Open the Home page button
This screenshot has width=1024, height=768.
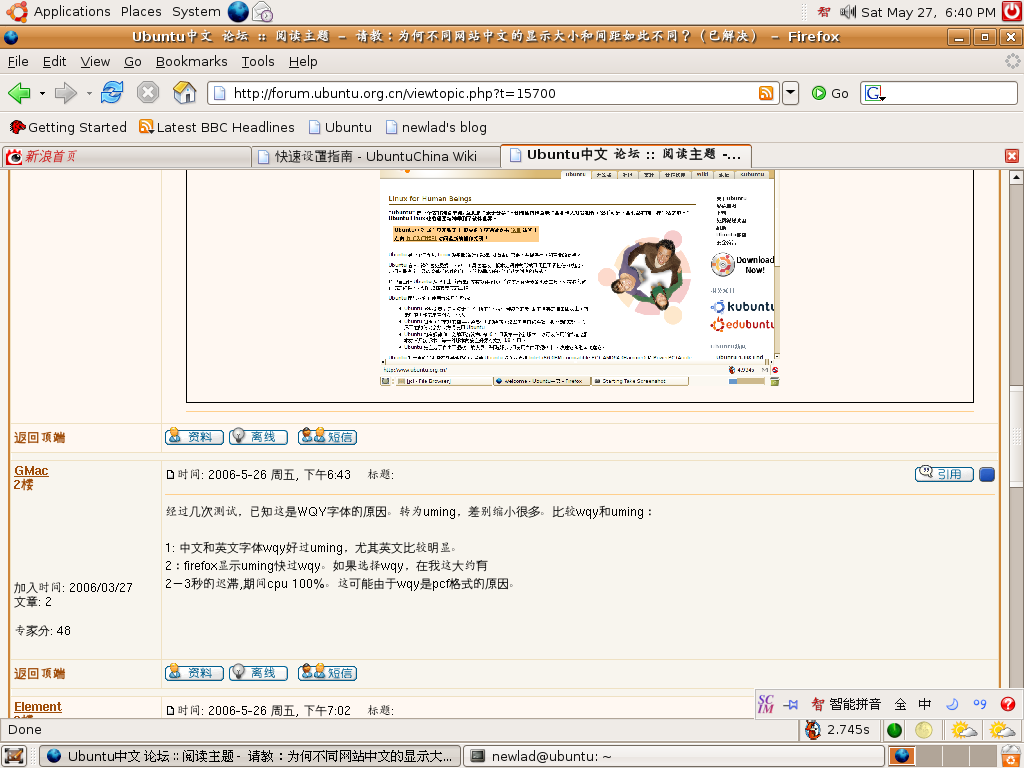click(185, 93)
